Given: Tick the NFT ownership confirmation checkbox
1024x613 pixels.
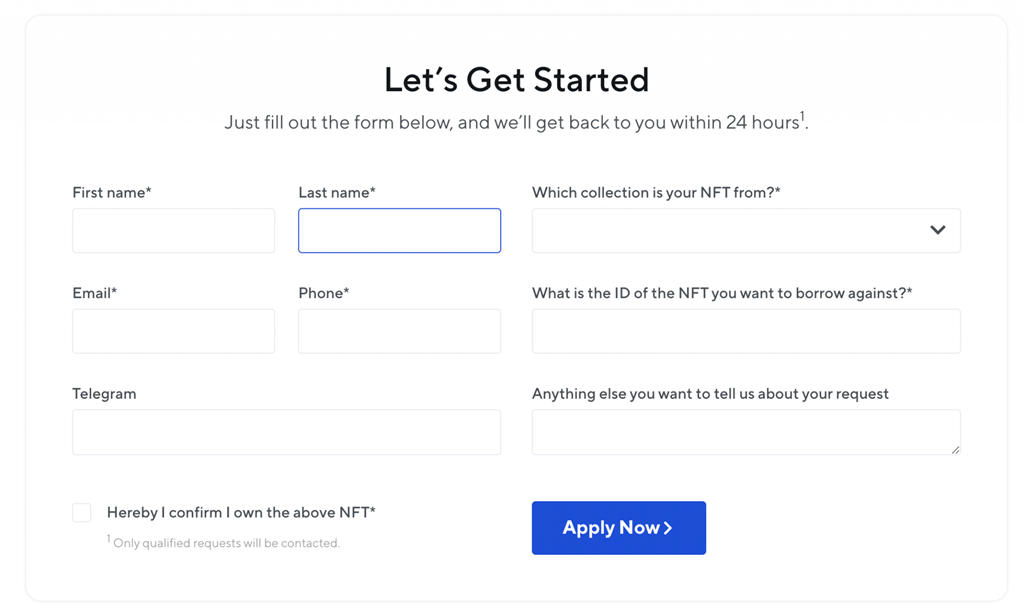Looking at the screenshot, I should [82, 512].
